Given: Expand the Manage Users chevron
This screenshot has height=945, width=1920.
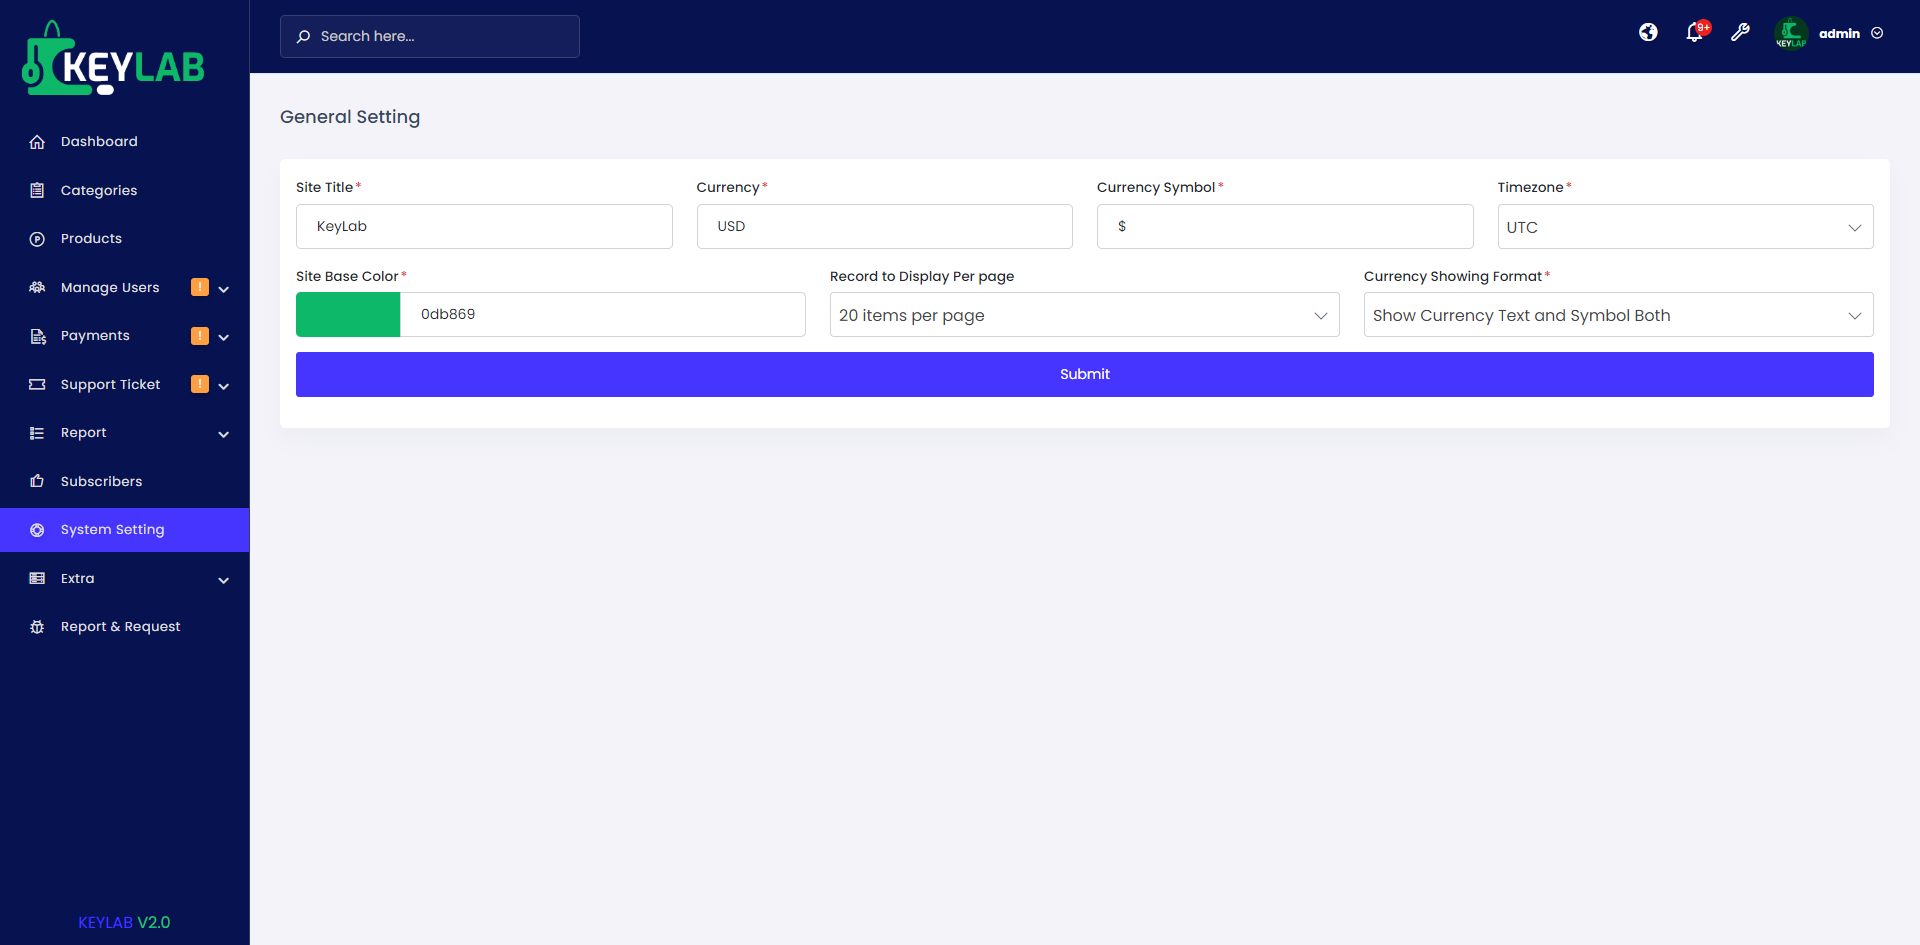Looking at the screenshot, I should point(224,289).
